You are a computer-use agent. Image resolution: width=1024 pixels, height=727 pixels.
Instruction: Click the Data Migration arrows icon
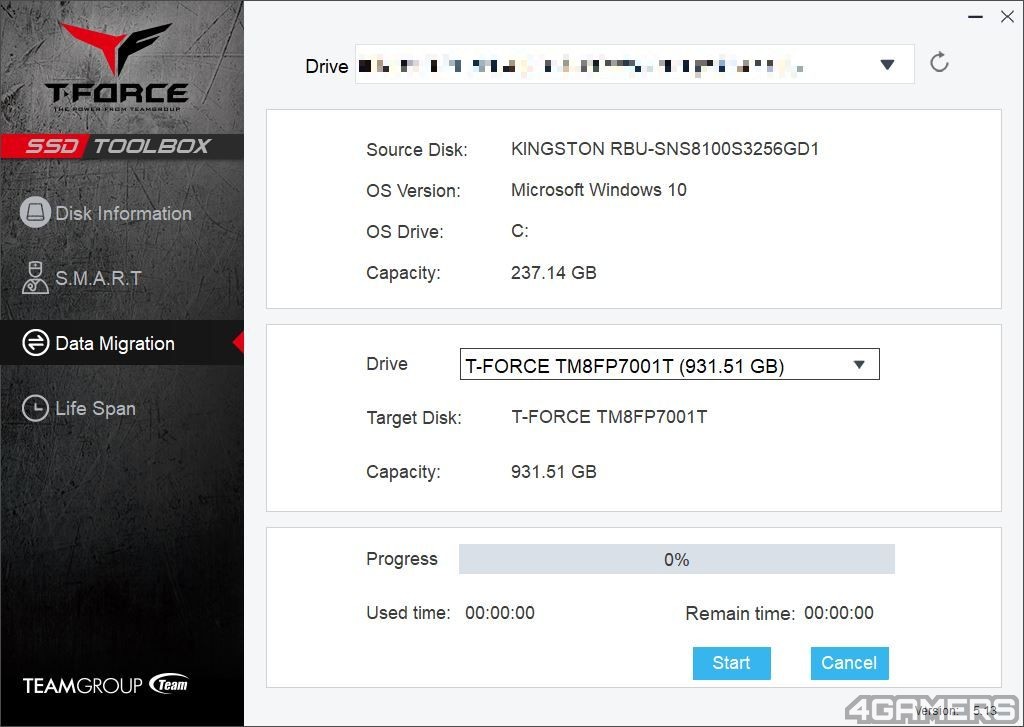point(35,343)
